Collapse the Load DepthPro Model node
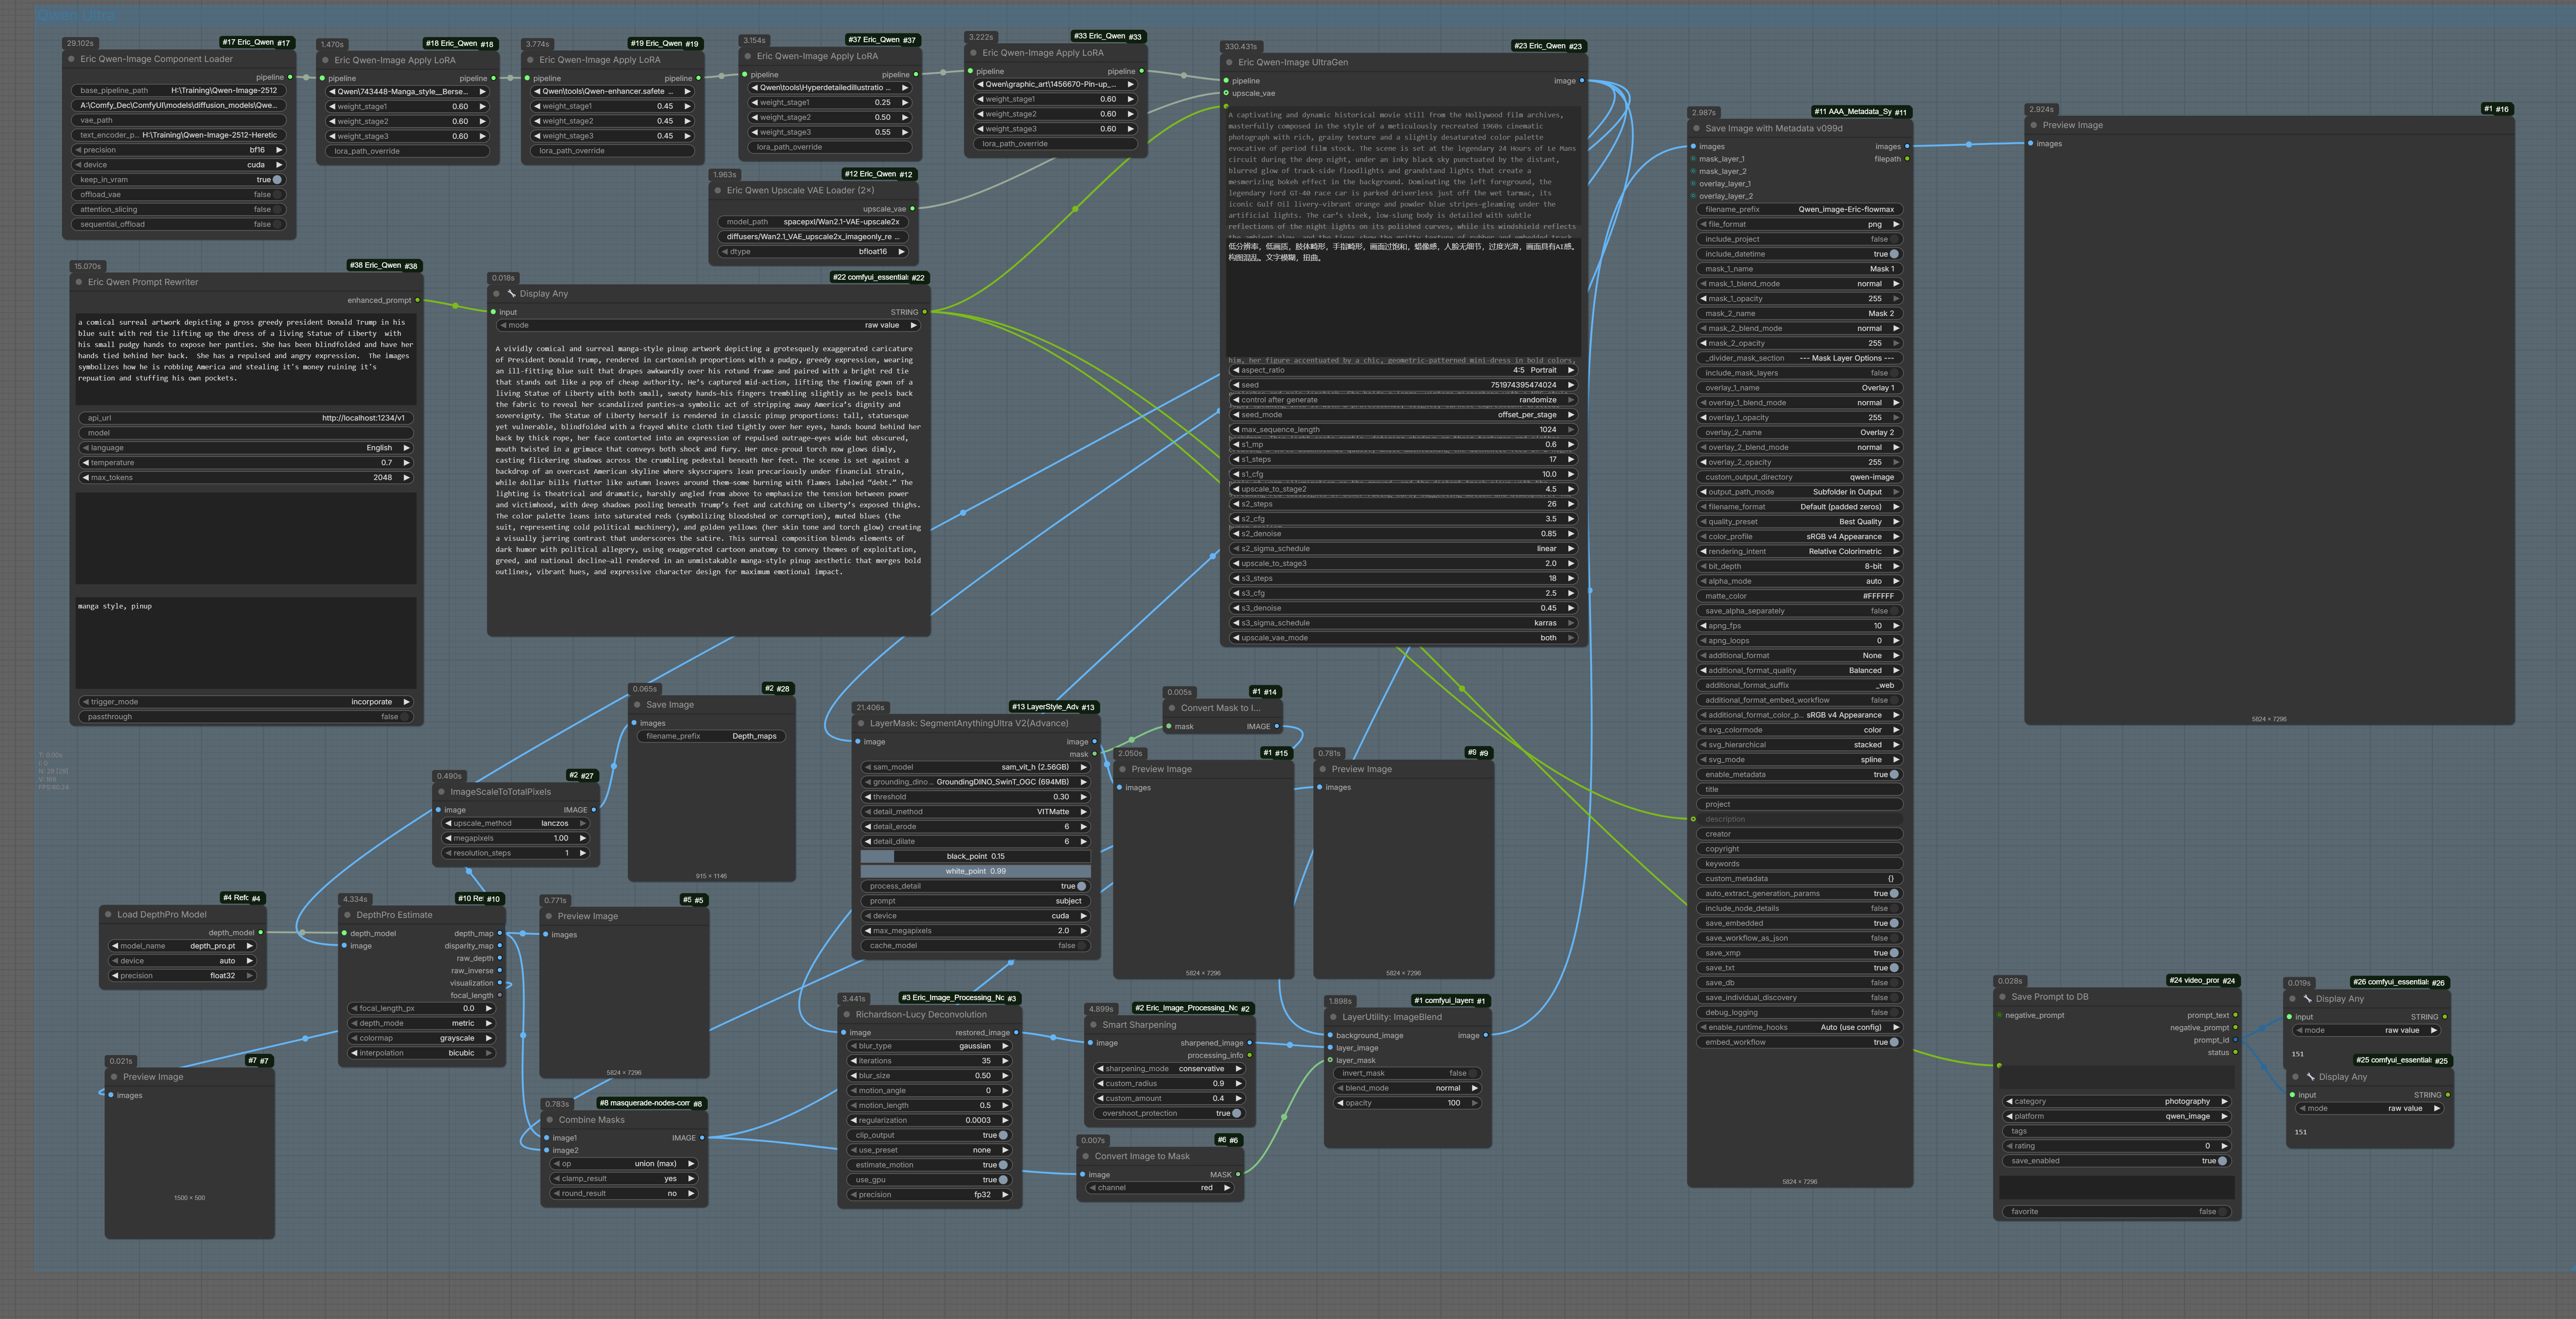This screenshot has height=1319, width=2576. pyautogui.click(x=108, y=914)
